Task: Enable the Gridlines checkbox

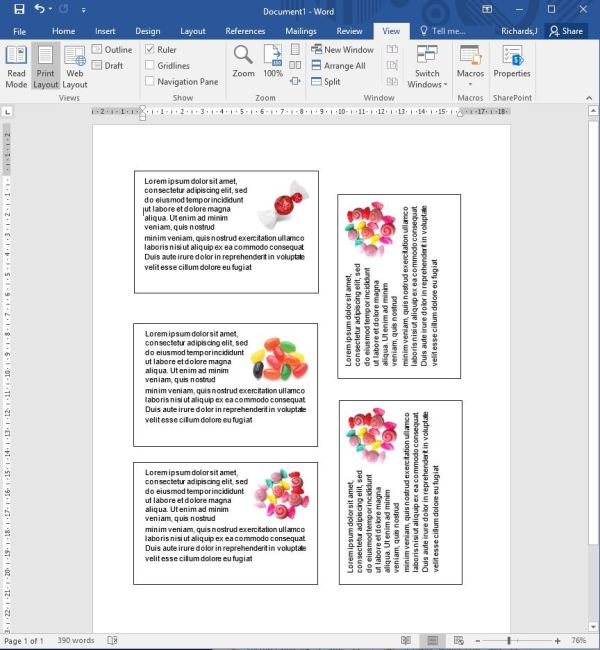Action: coord(150,65)
